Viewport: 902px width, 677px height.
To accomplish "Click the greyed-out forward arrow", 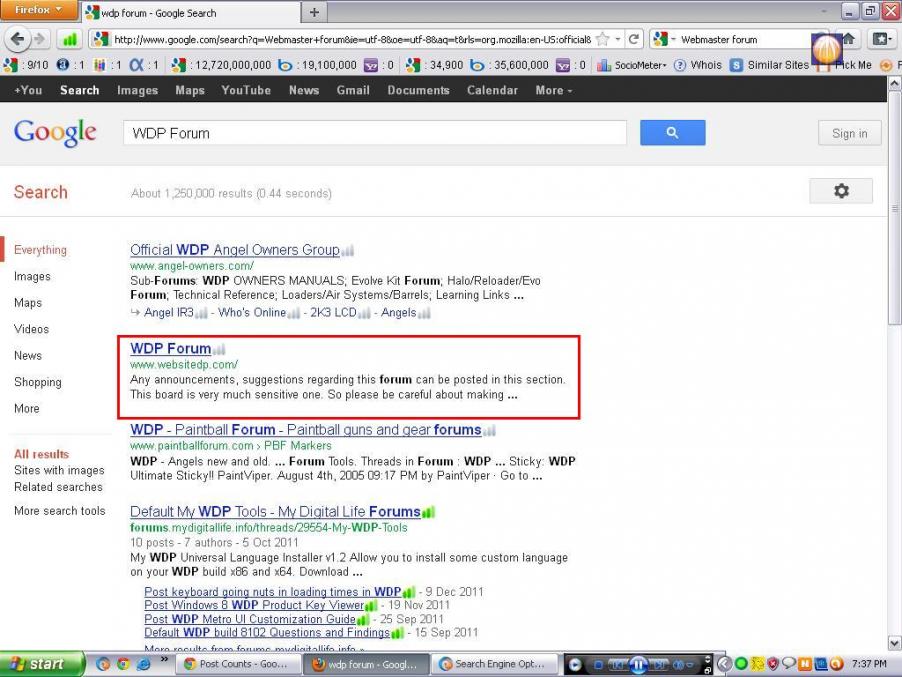I will (x=39, y=39).
